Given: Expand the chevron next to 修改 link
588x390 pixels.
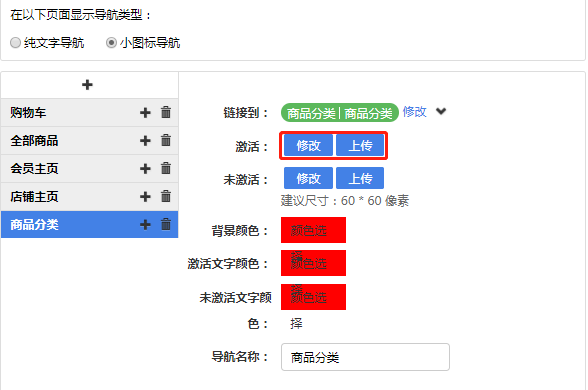Looking at the screenshot, I should click(x=441, y=111).
